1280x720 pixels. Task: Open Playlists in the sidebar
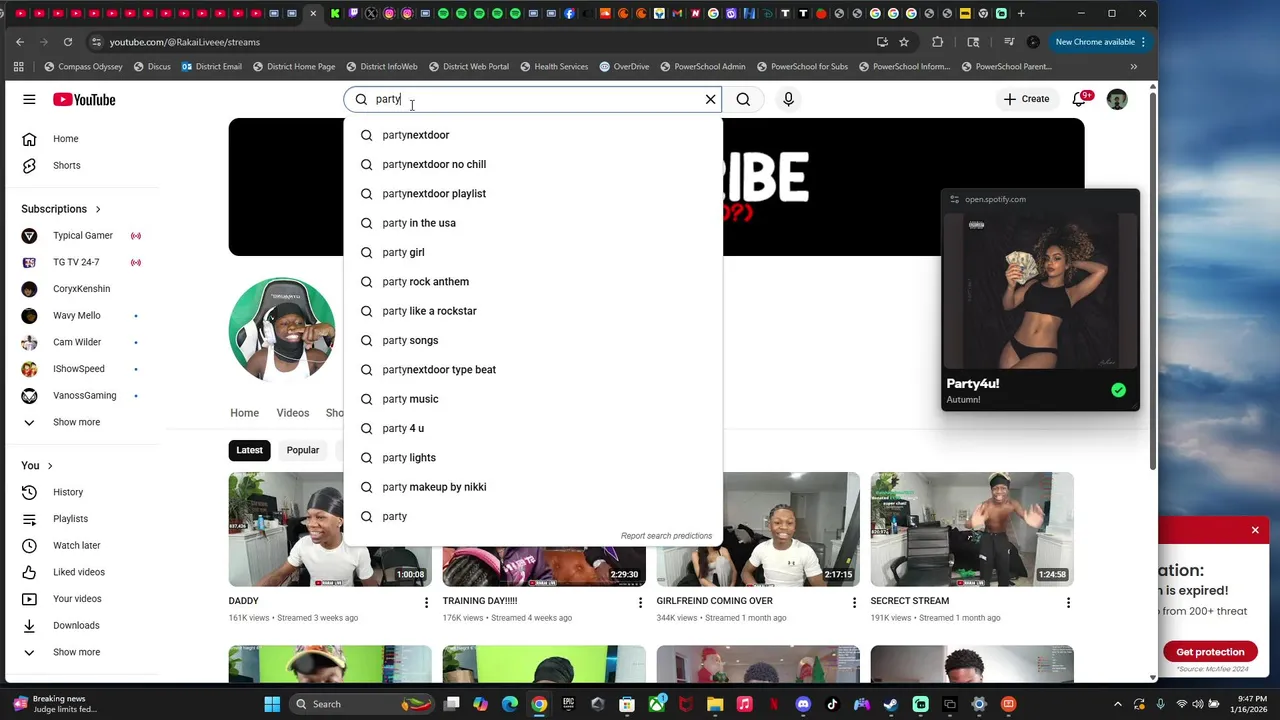click(x=82, y=519)
